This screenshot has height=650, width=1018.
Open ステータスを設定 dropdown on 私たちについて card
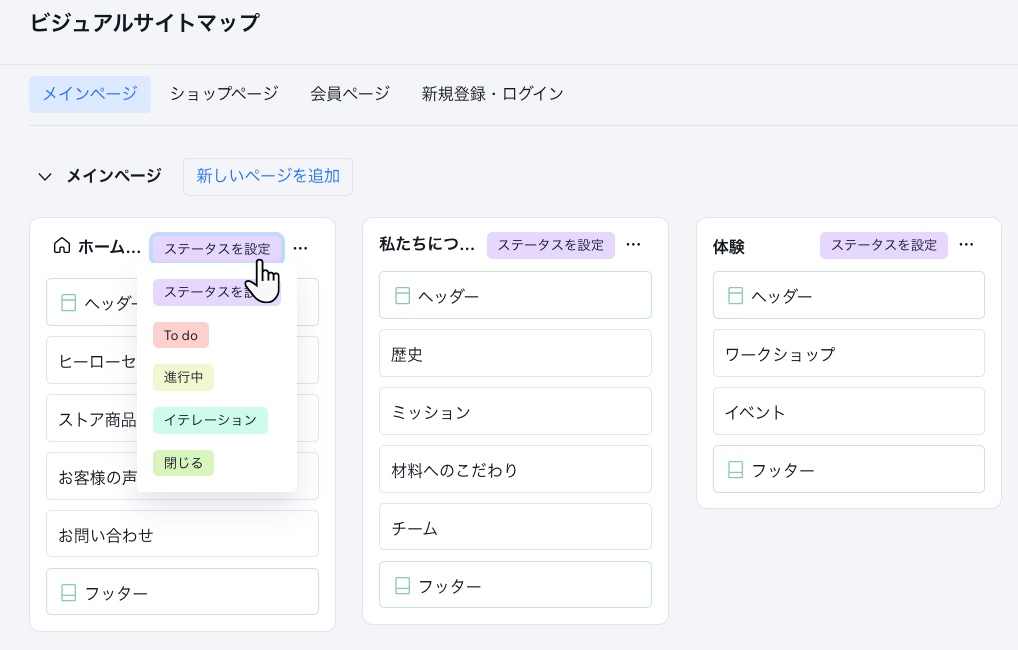(550, 245)
